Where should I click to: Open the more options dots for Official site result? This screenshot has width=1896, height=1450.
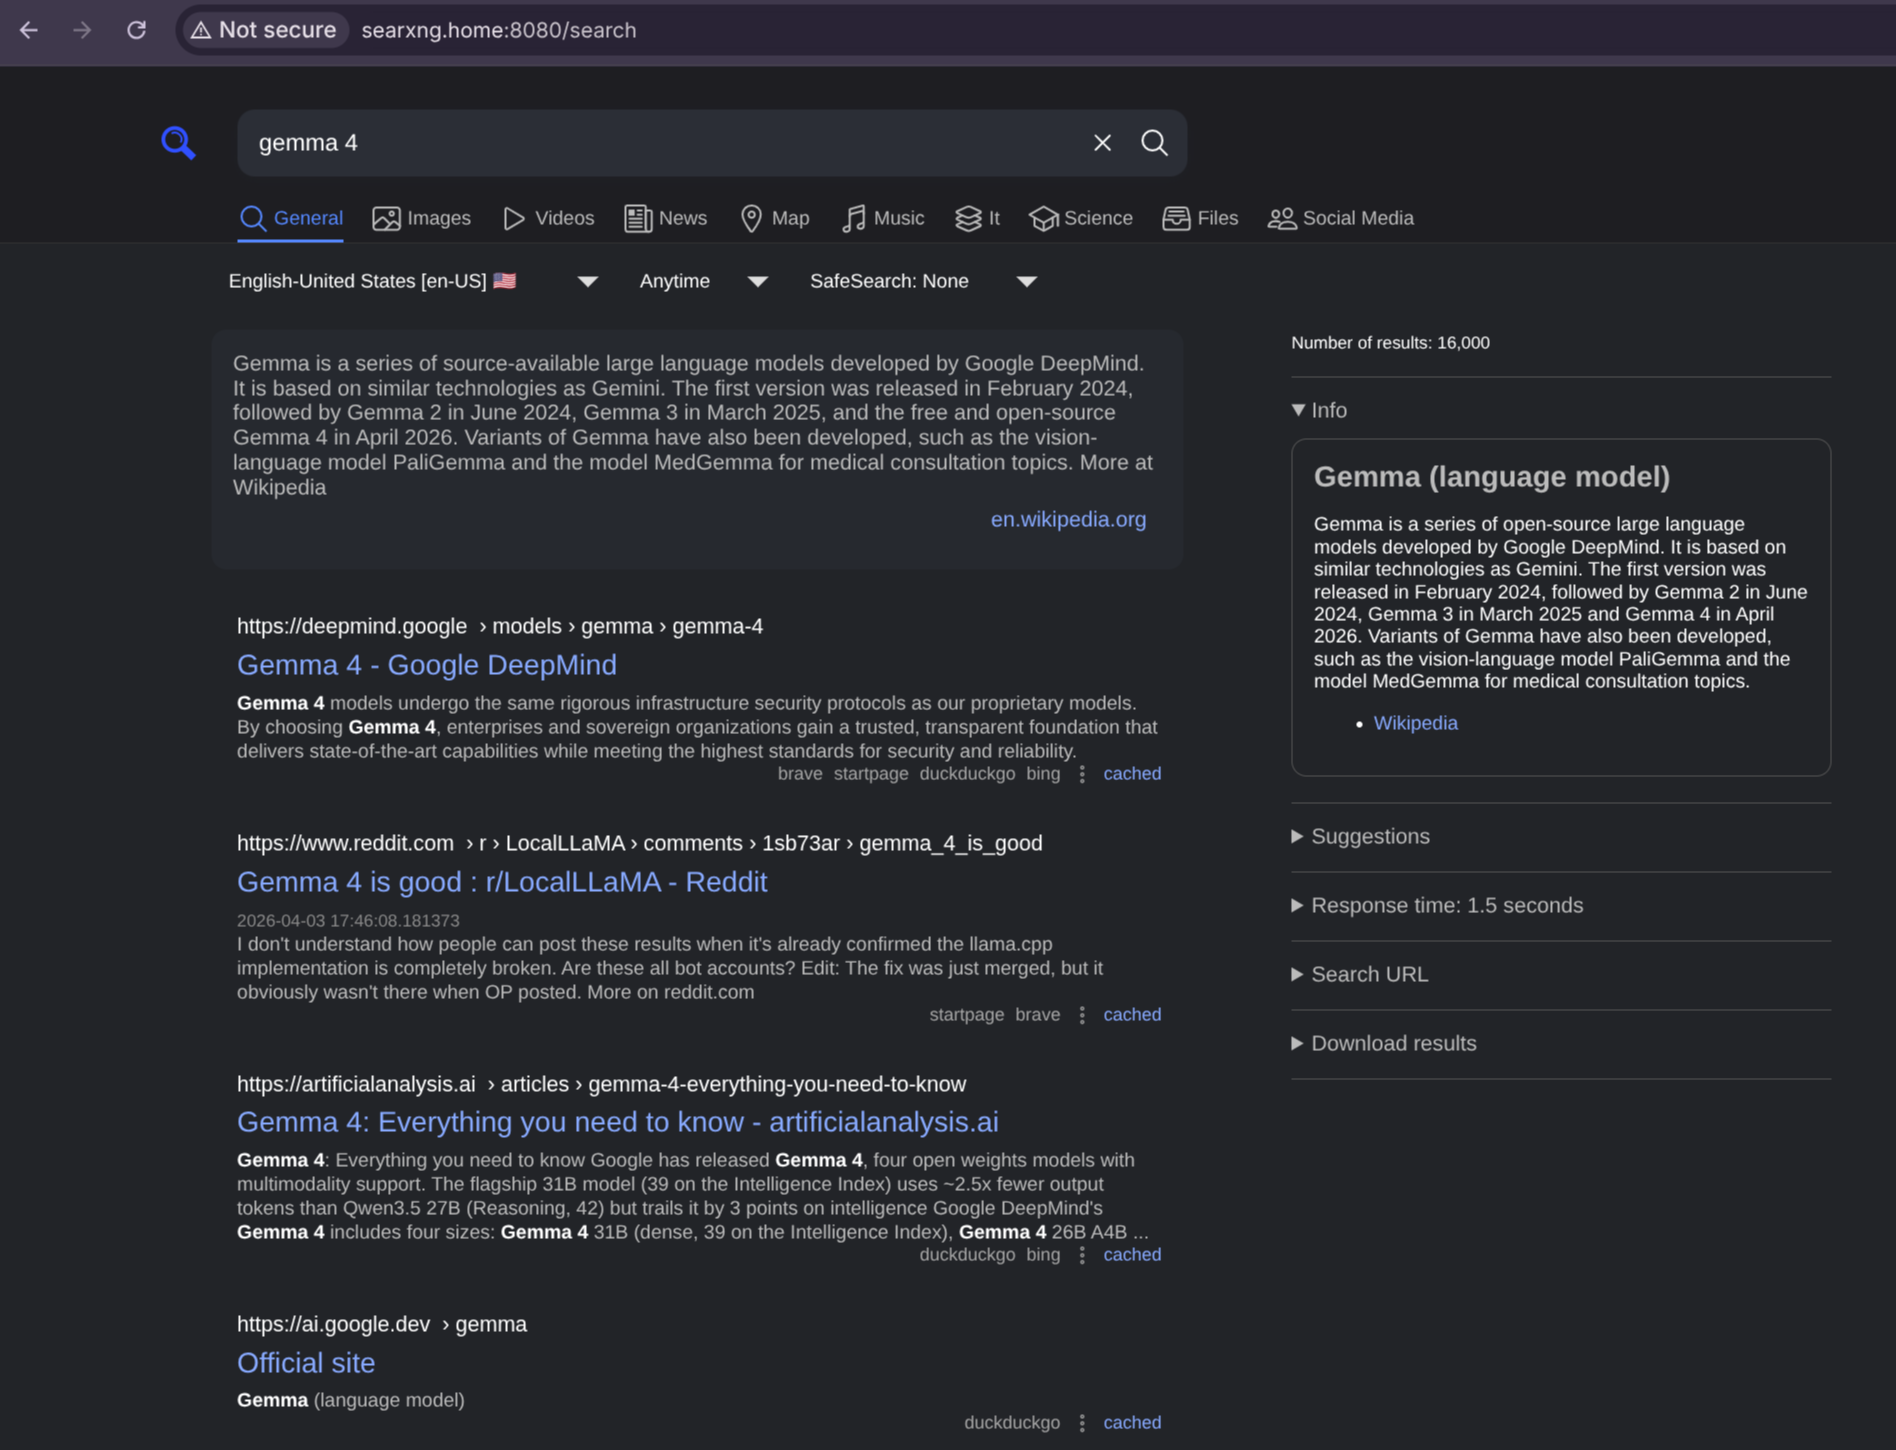(1082, 1423)
